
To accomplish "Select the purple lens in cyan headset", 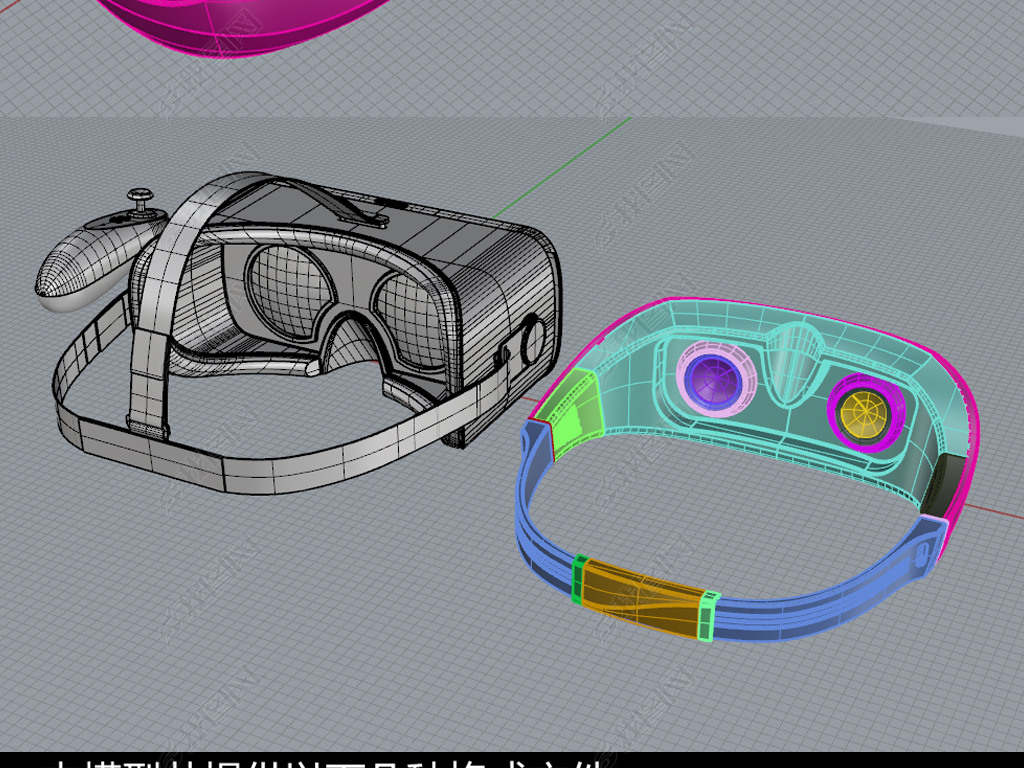I will click(715, 378).
